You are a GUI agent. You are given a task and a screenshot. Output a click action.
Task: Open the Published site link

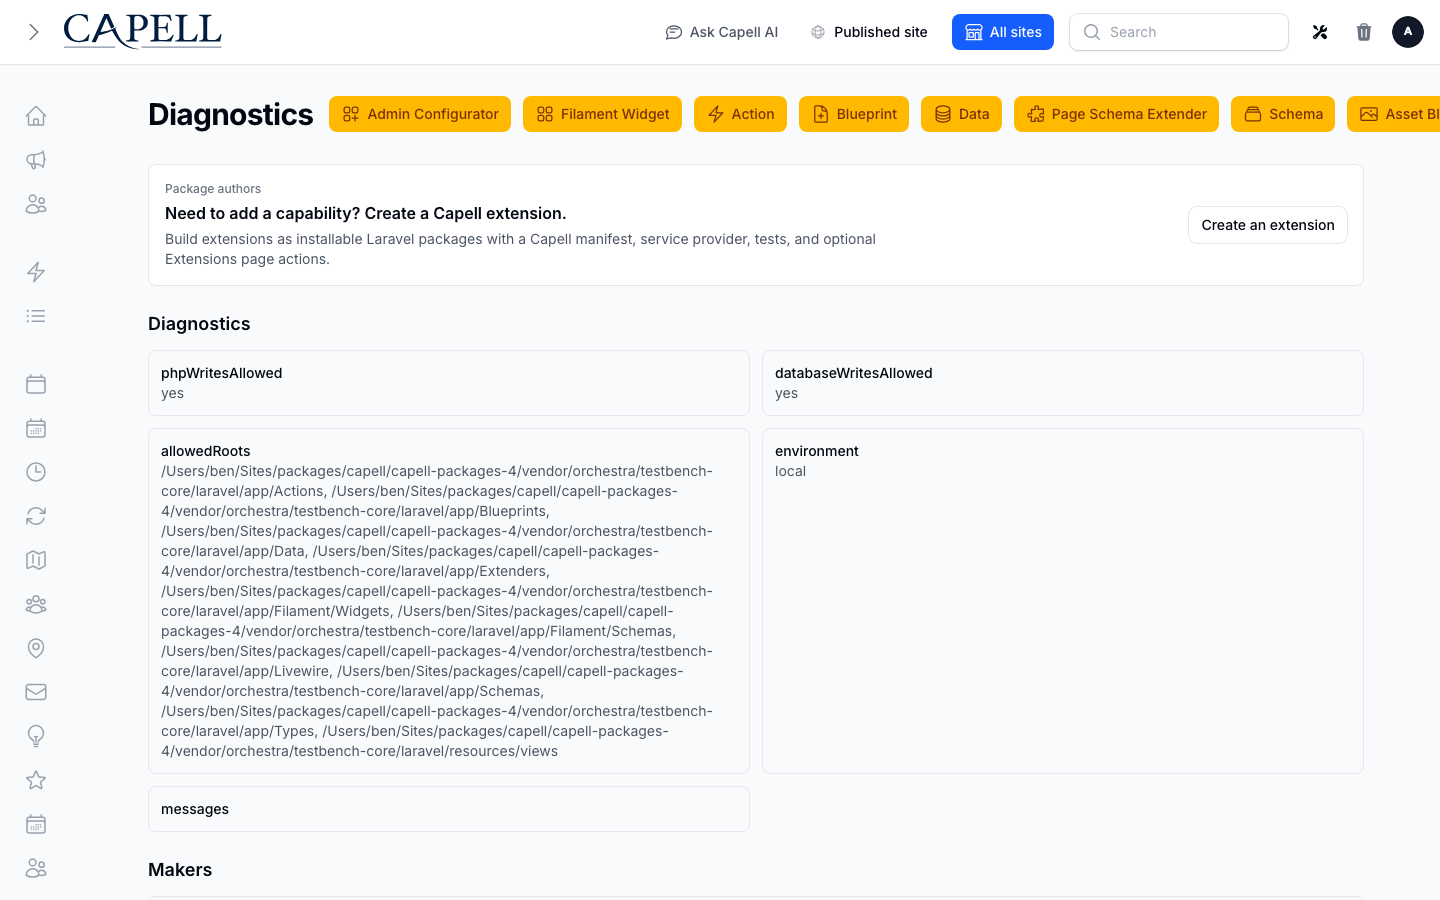[x=869, y=32]
